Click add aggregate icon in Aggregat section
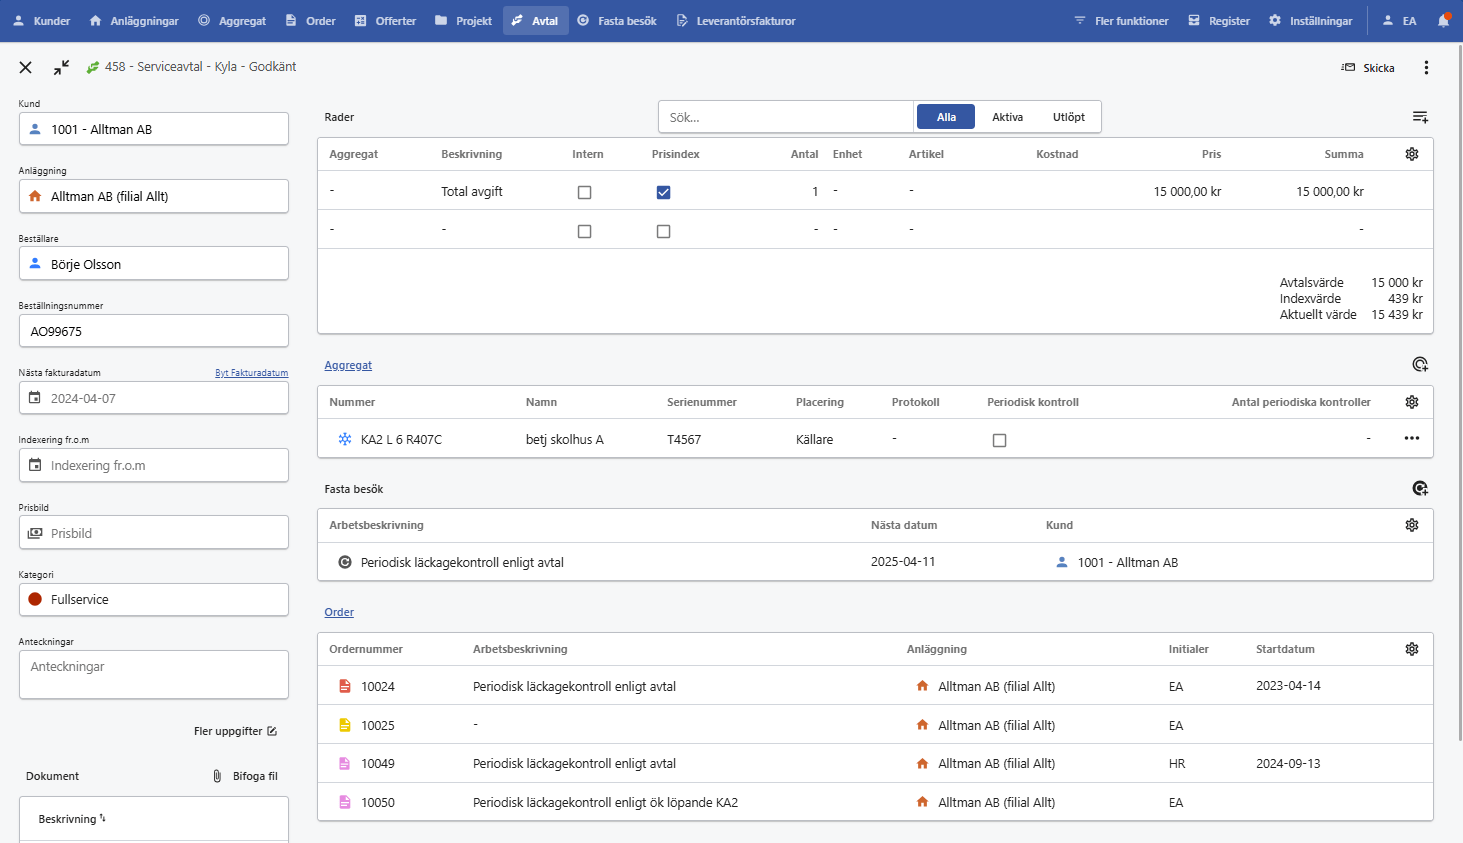This screenshot has width=1463, height=843. 1420,365
